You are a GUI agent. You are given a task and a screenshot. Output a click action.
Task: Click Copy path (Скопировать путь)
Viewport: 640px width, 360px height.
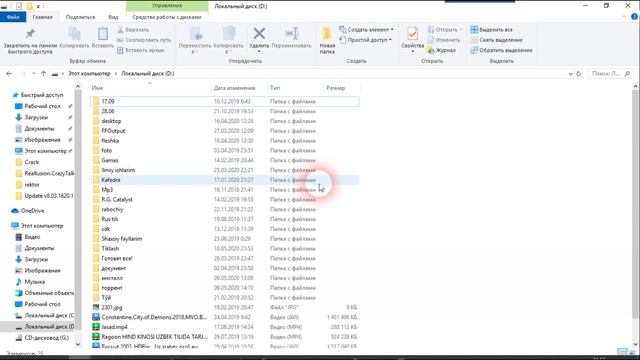pyautogui.click(x=144, y=40)
